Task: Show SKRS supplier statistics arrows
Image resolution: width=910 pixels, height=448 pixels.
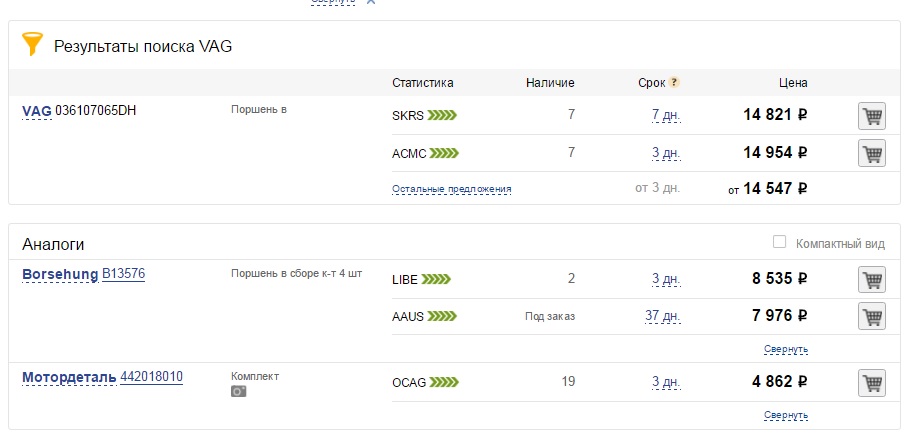Action: click(x=442, y=115)
